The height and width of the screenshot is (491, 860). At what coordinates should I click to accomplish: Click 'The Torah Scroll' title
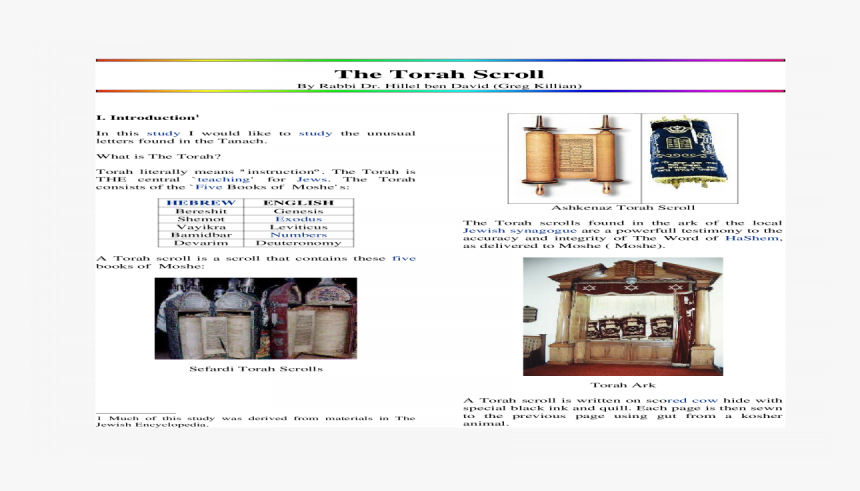click(x=439, y=74)
